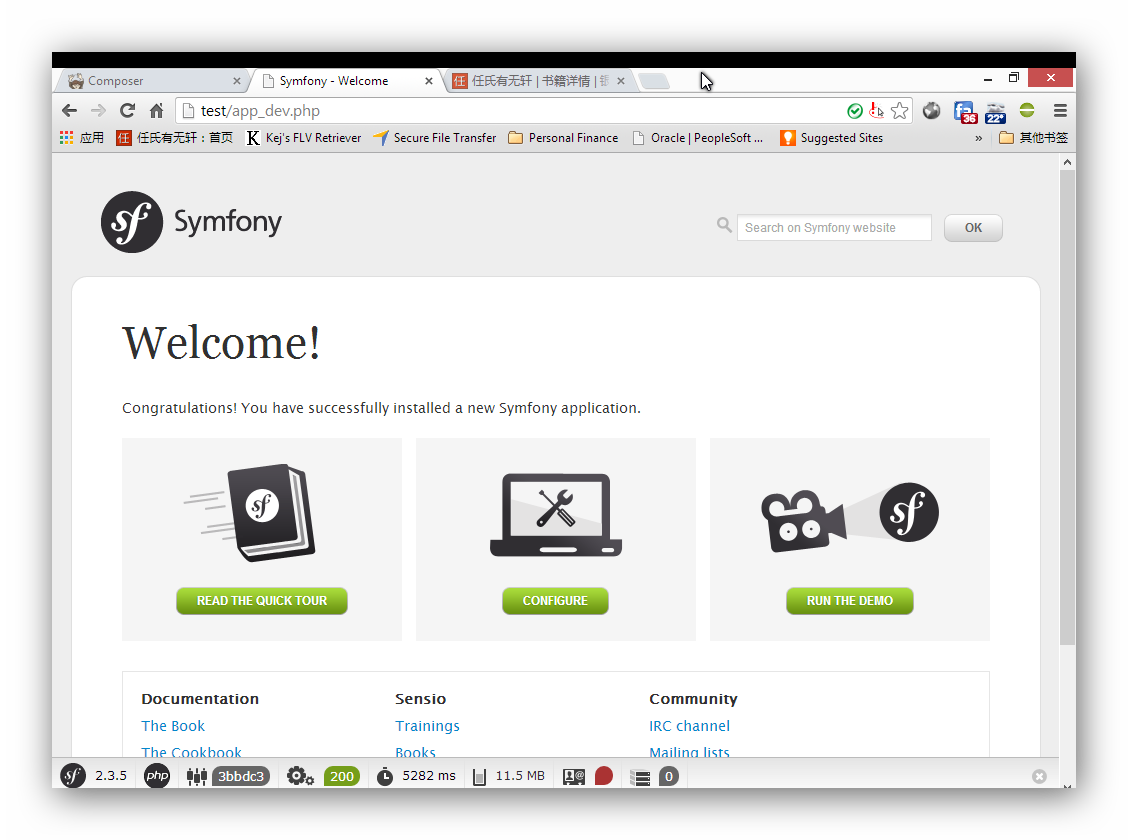This screenshot has width=1128, height=840.
Task: Click the 2.3.5 Symfony version label
Action: click(111, 776)
